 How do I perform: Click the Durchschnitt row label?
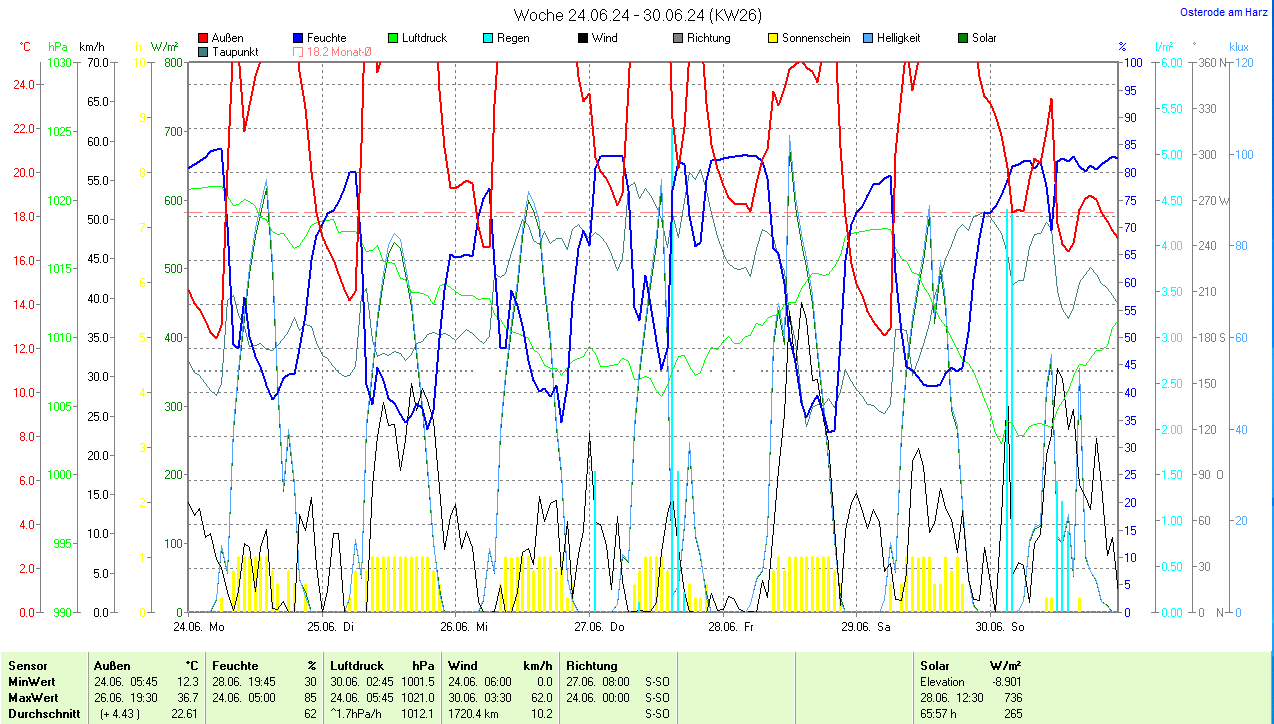(x=41, y=714)
